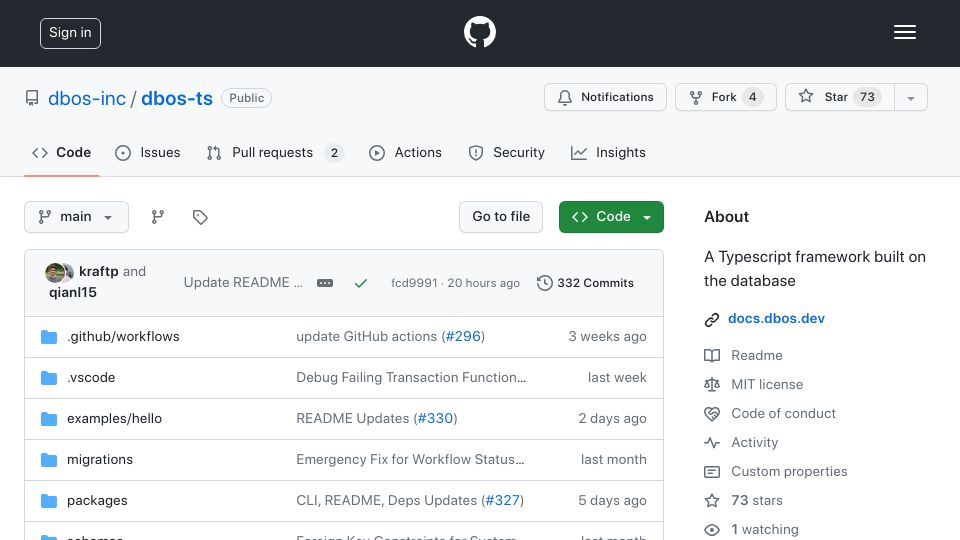Click the GitHub logo in header
The width and height of the screenshot is (960, 540).
tap(479, 32)
